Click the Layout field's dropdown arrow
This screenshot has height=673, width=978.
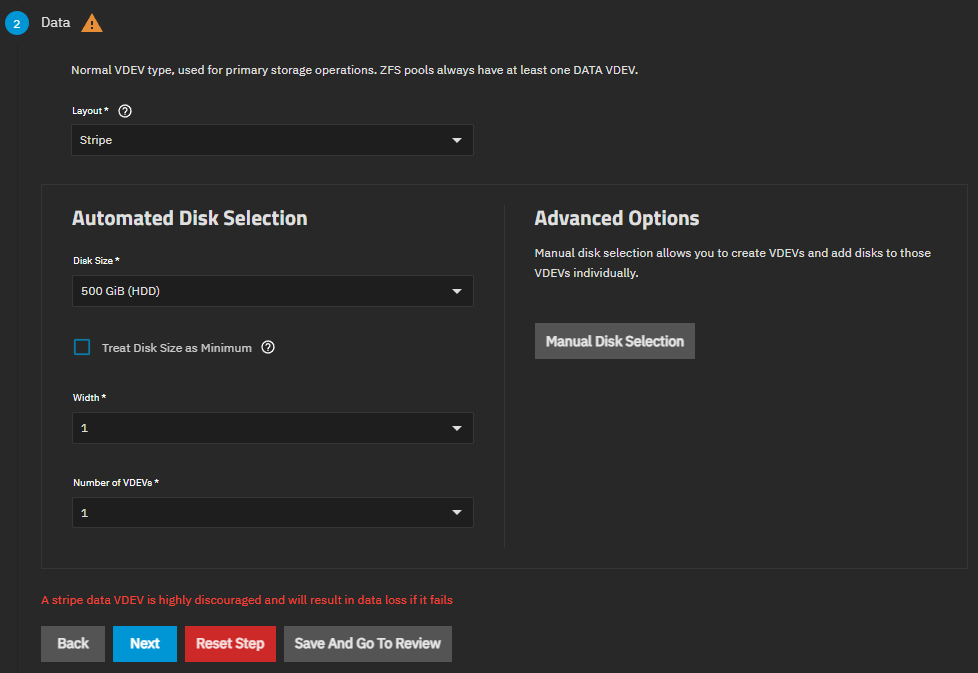click(x=457, y=141)
